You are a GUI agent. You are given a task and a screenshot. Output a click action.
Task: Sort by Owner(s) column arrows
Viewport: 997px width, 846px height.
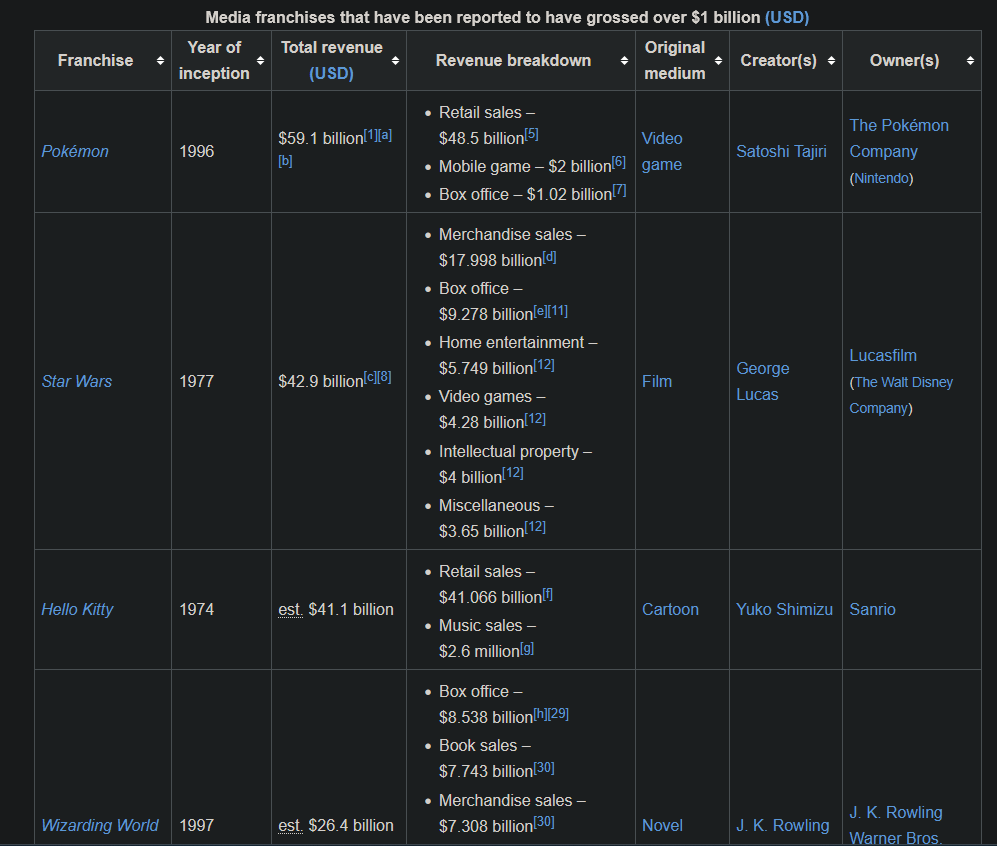pyautogui.click(x=970, y=60)
